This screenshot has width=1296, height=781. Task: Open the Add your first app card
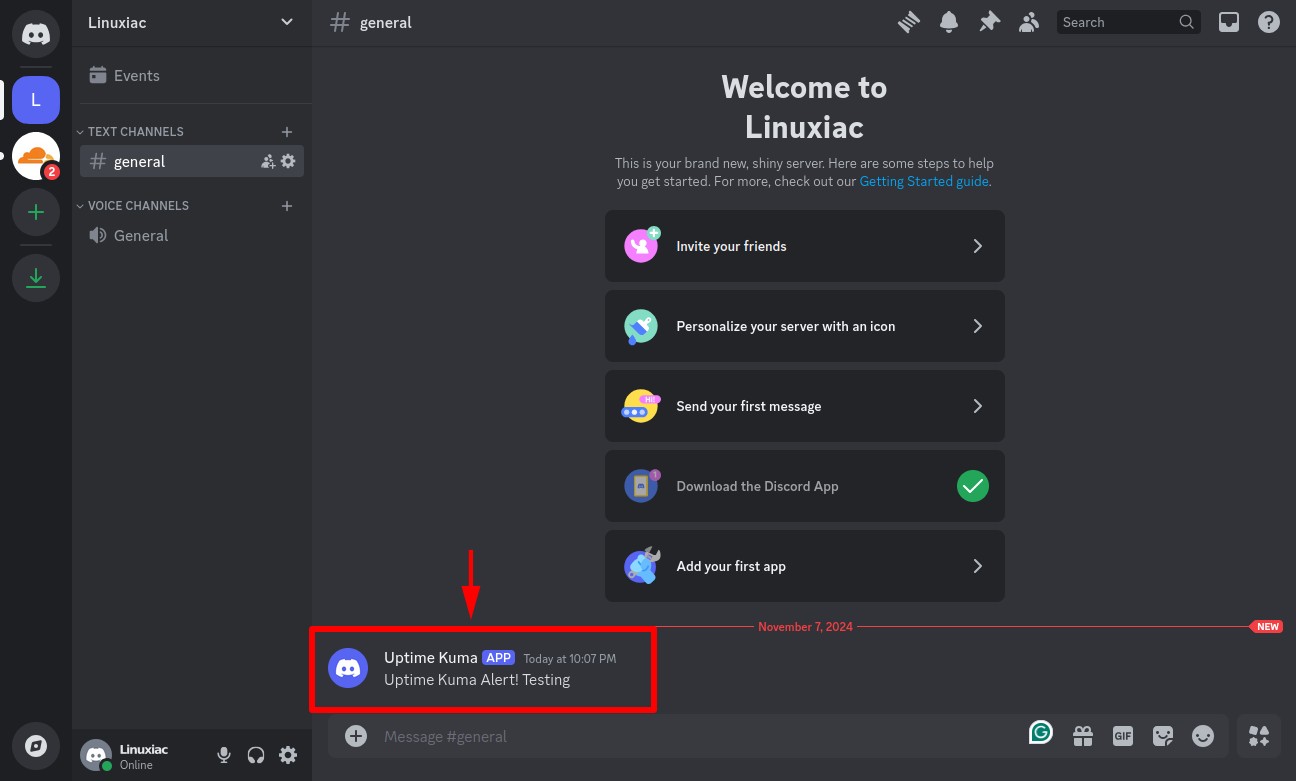point(805,566)
